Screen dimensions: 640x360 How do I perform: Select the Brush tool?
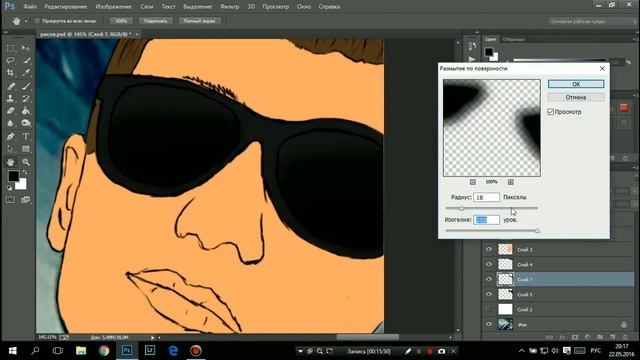[x=26, y=86]
